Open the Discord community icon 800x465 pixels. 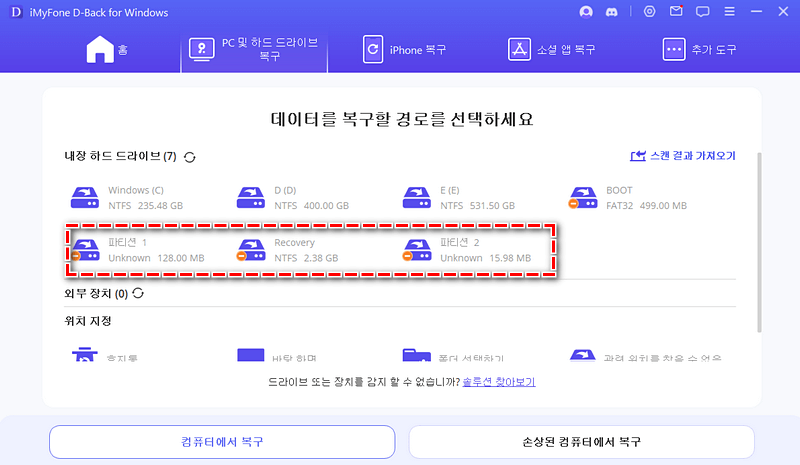[x=611, y=12]
